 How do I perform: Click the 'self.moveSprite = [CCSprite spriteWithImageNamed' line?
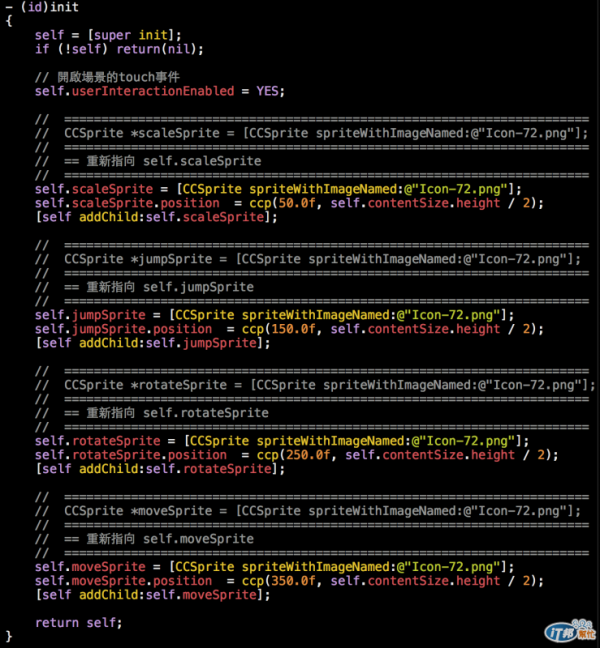274,567
